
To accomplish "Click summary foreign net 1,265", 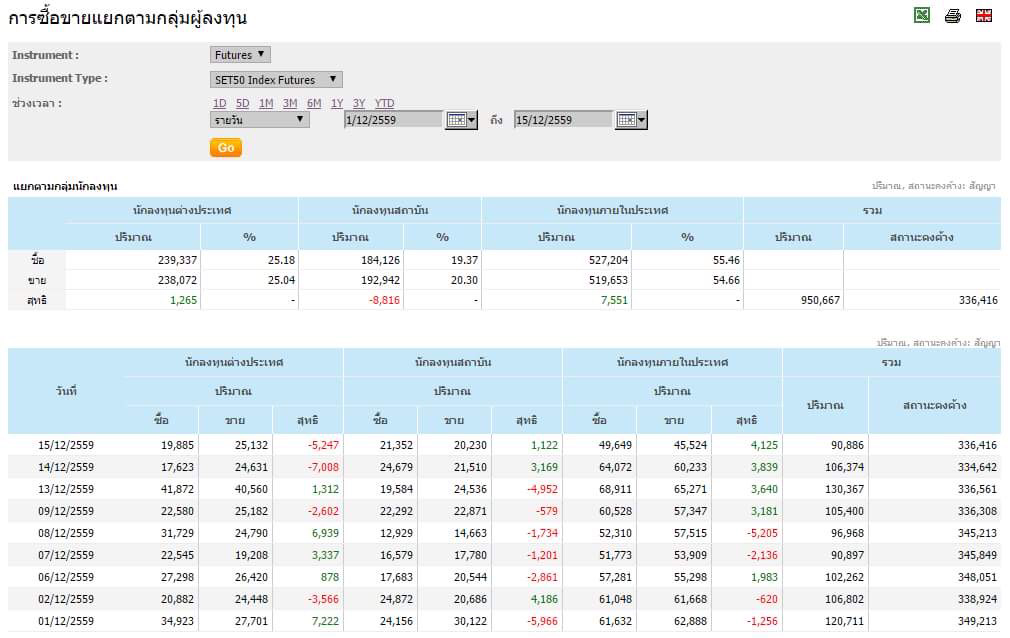I will click(184, 300).
